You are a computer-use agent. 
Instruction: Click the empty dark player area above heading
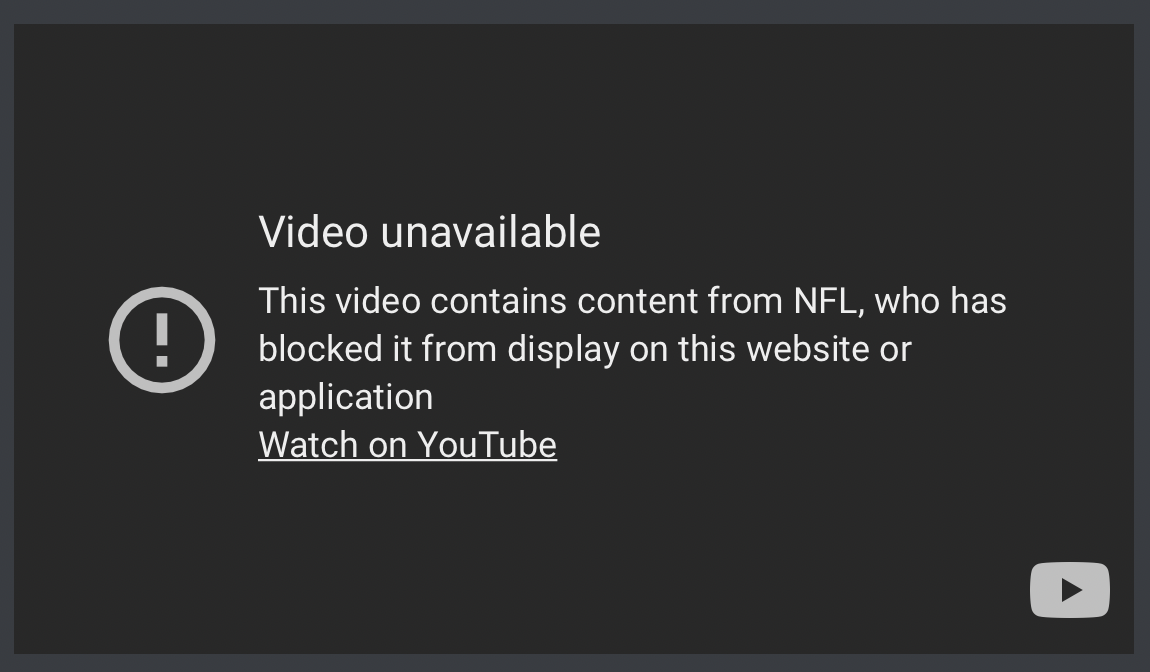pyautogui.click(x=574, y=110)
